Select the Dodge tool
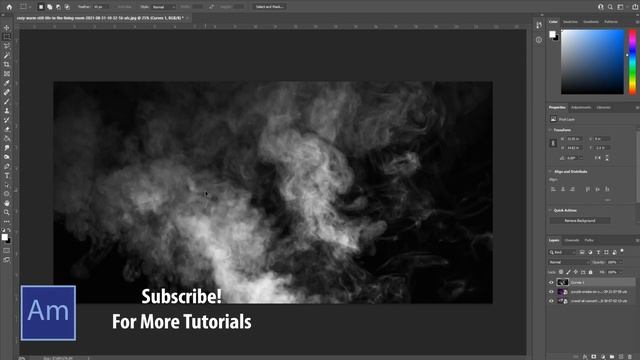This screenshot has width=640, height=360. point(7,157)
